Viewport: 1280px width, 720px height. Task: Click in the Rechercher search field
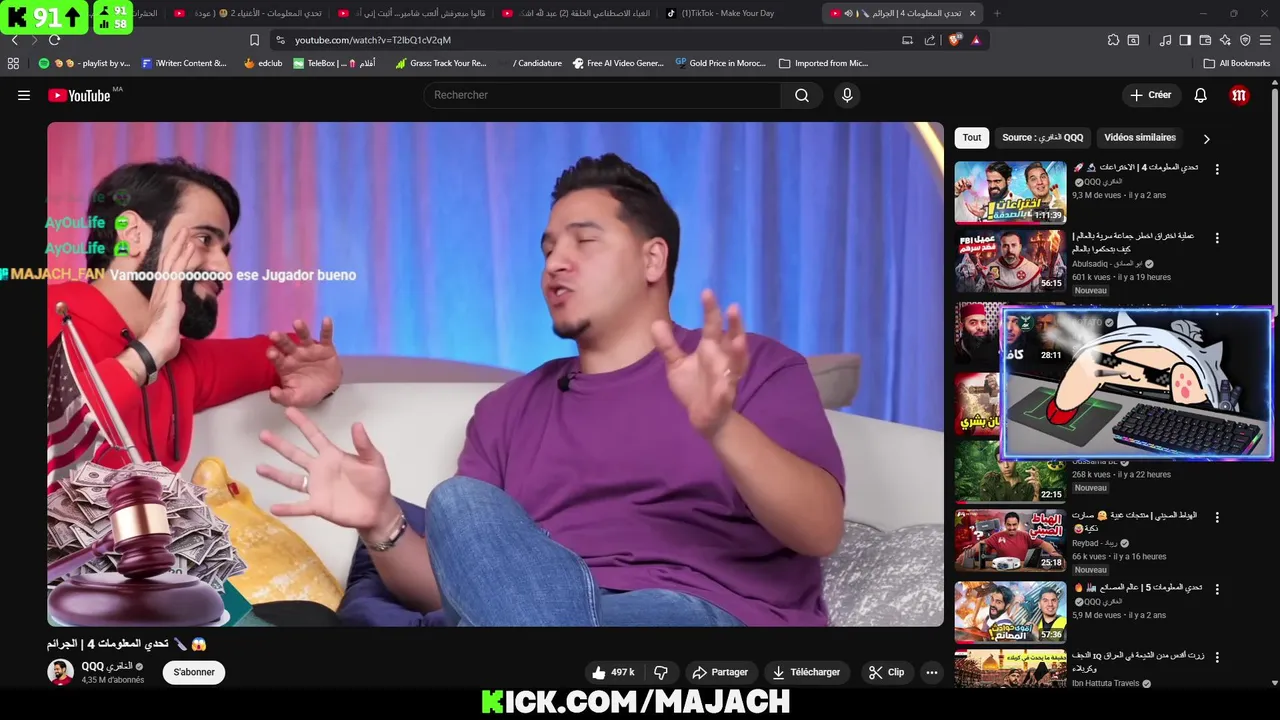click(x=603, y=95)
